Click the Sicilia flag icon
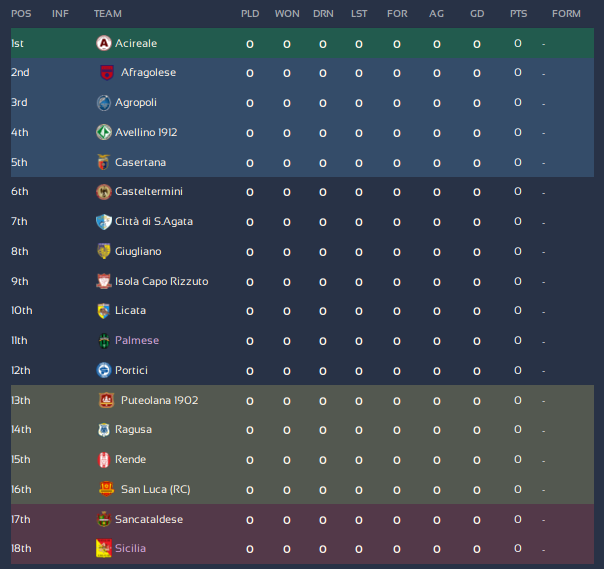This screenshot has width=604, height=569. point(104,548)
